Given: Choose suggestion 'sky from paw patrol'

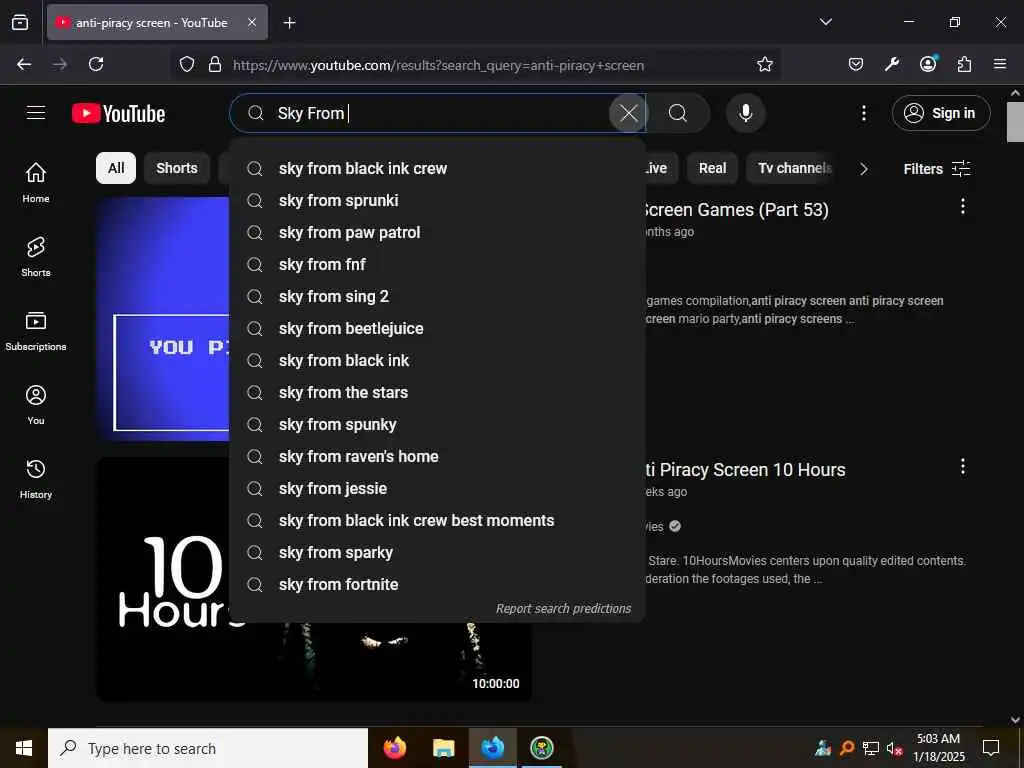Looking at the screenshot, I should coord(438,232).
